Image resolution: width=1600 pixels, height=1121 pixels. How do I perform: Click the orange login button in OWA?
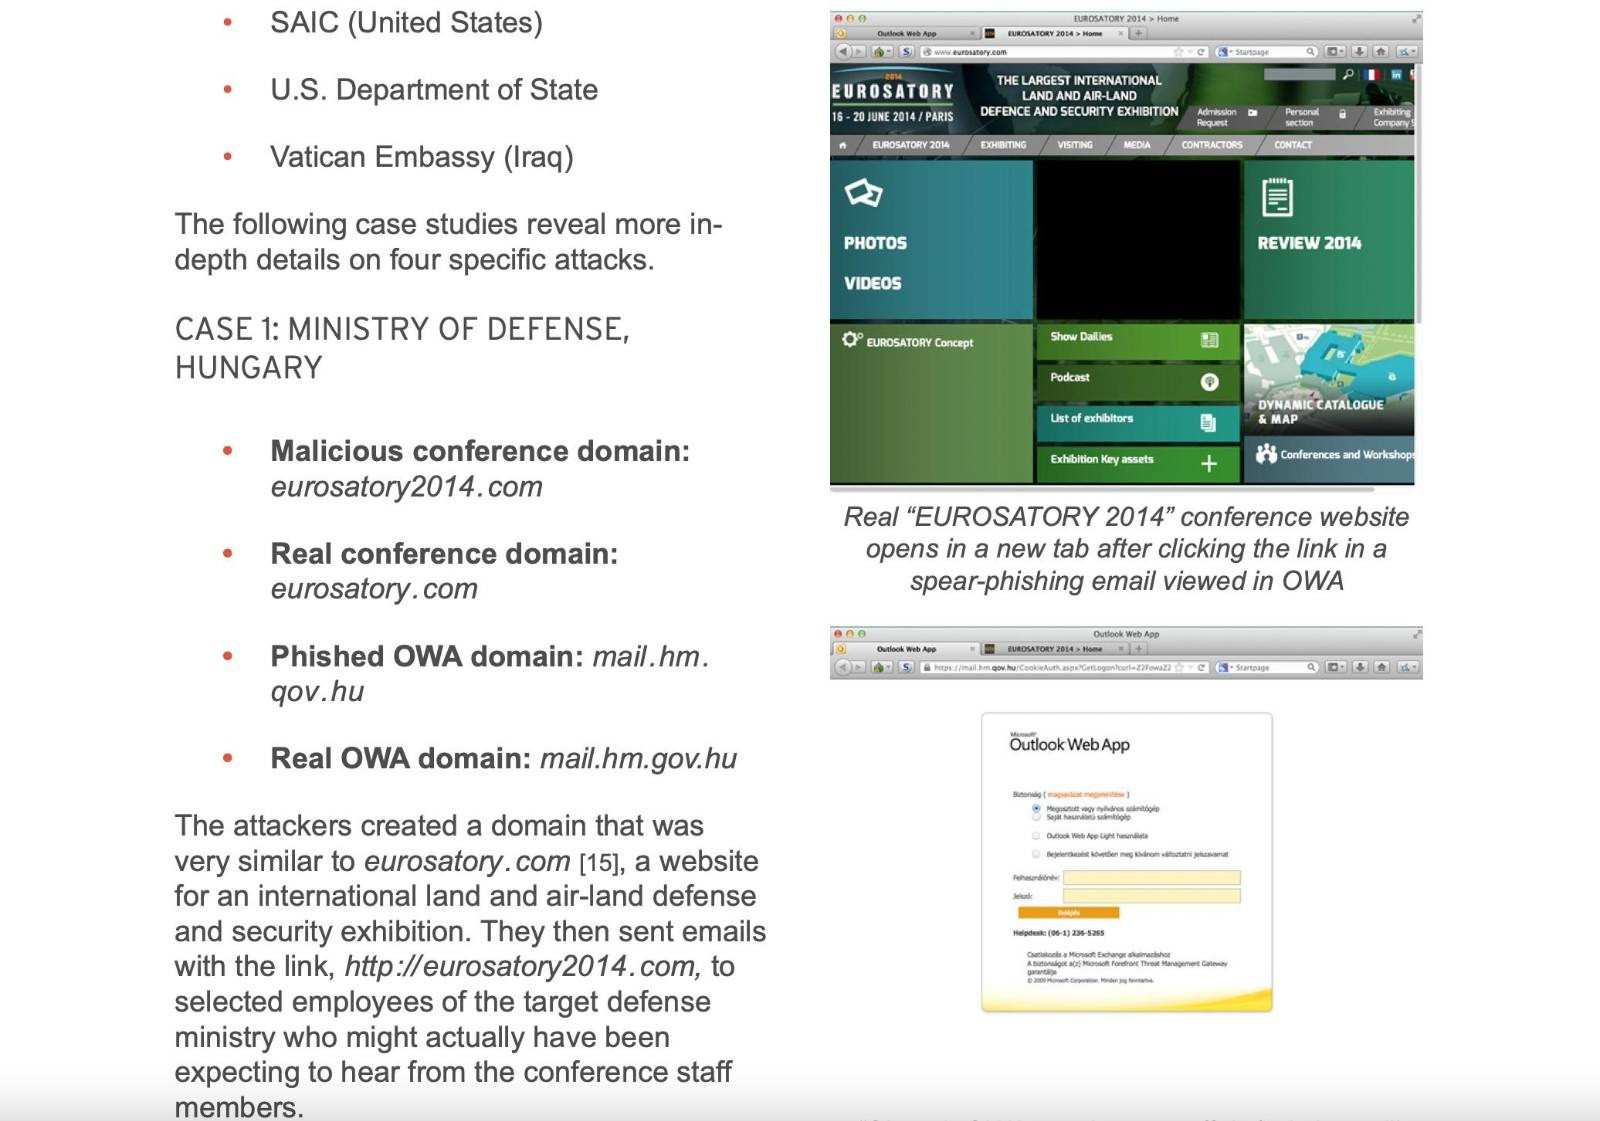tap(1068, 912)
